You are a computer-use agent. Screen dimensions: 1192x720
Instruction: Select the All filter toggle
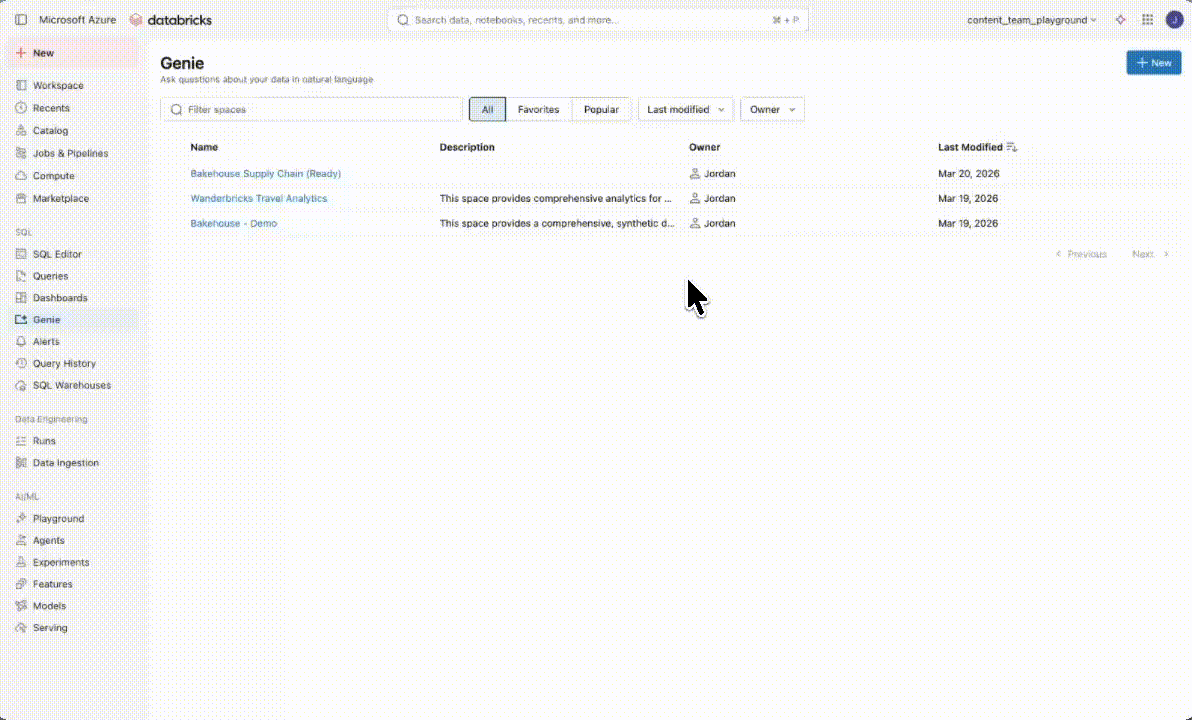487,110
